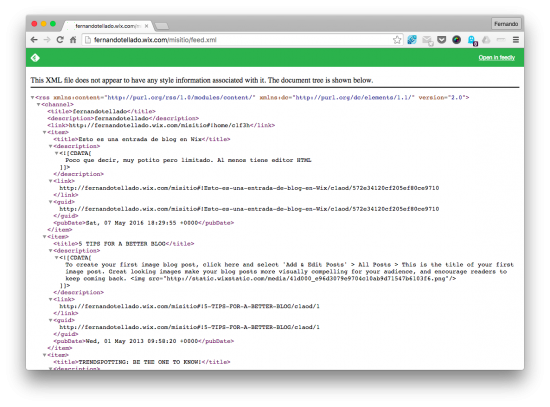Collapse the first CDATA block triangle
The height and width of the screenshot is (407, 550).
(x=56, y=153)
